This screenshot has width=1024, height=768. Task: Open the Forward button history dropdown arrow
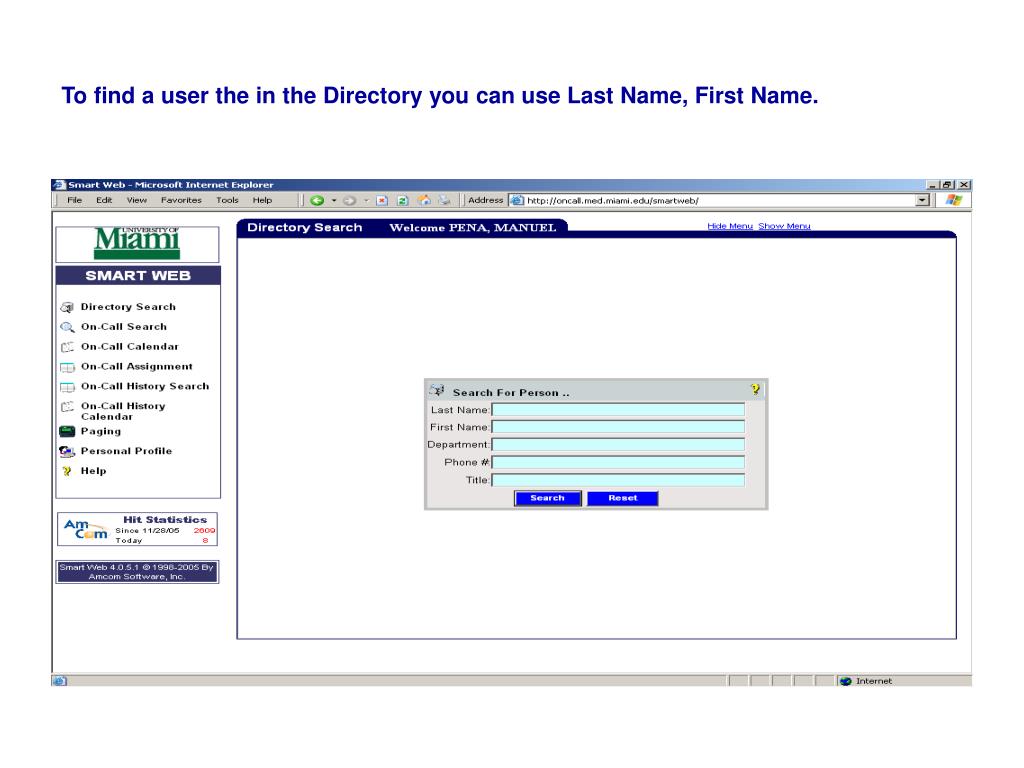coord(366,200)
